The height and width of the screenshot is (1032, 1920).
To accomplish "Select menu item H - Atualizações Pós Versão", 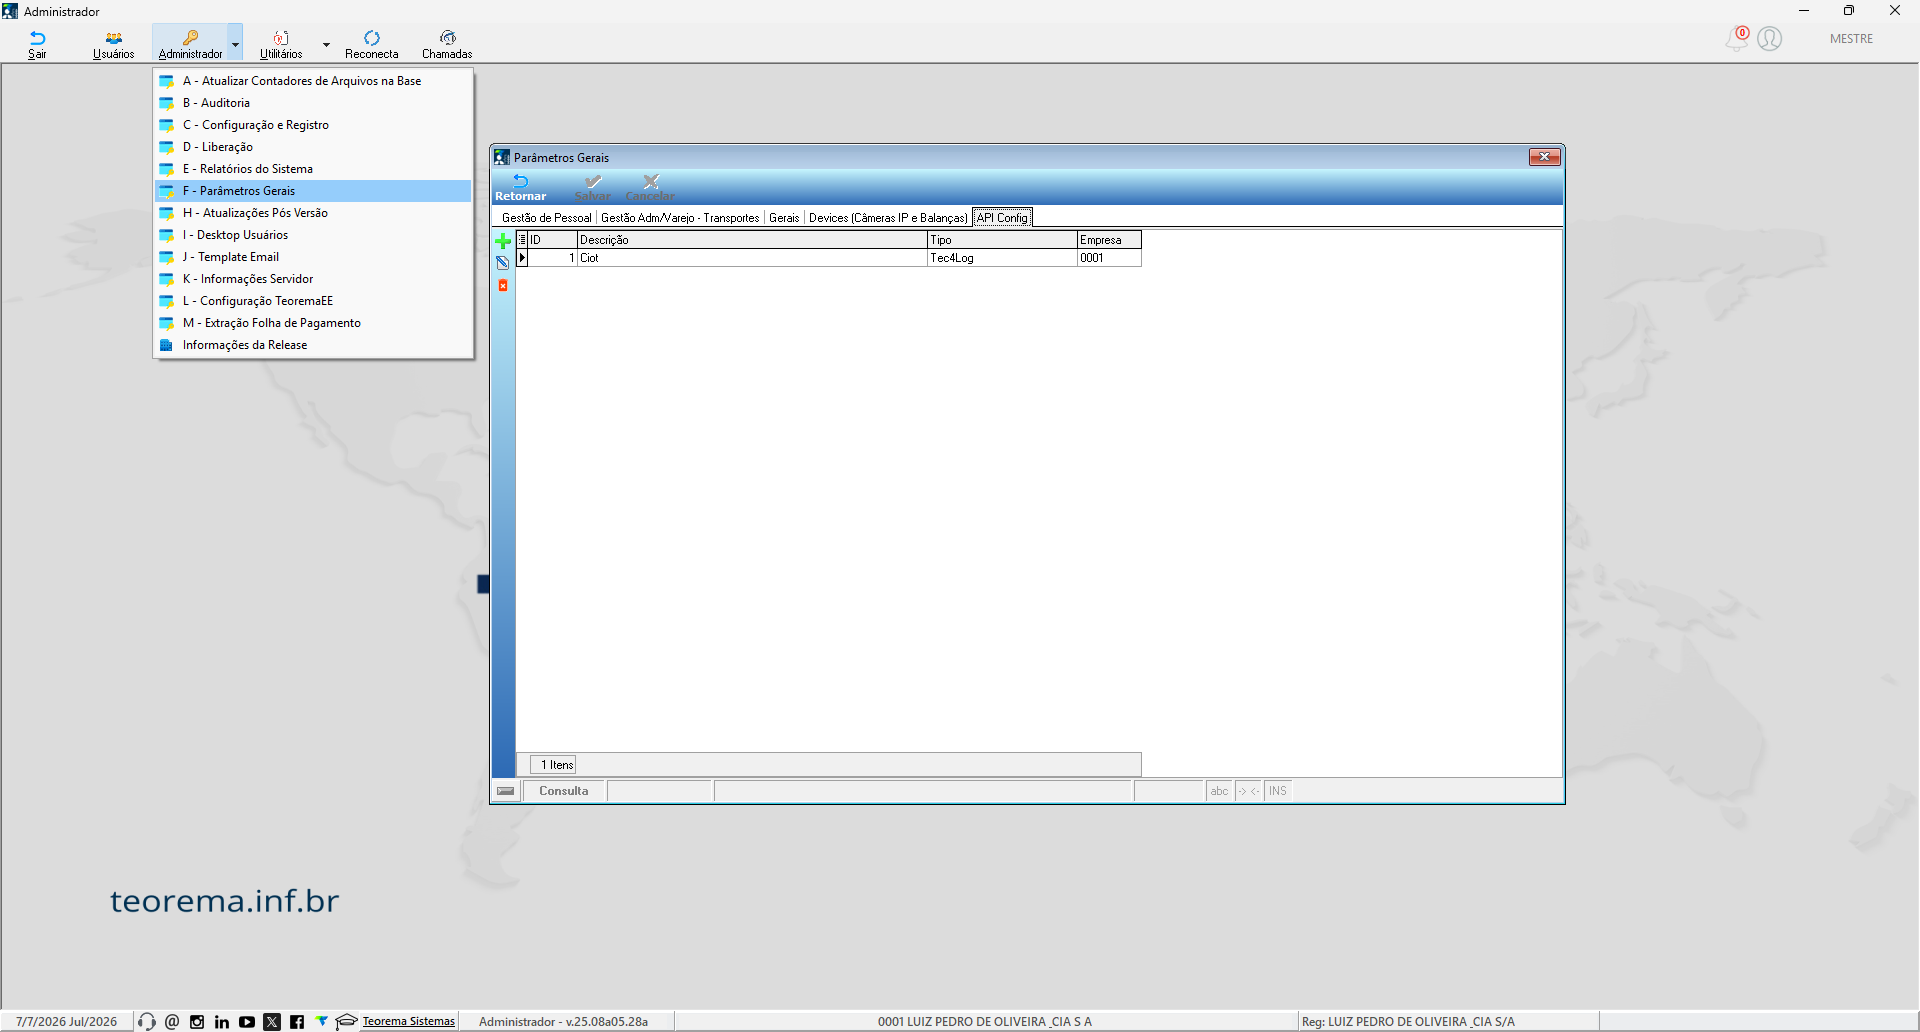I will click(313, 213).
